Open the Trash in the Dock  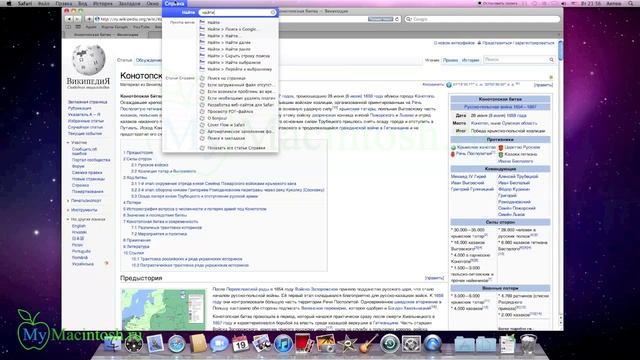pos(529,344)
